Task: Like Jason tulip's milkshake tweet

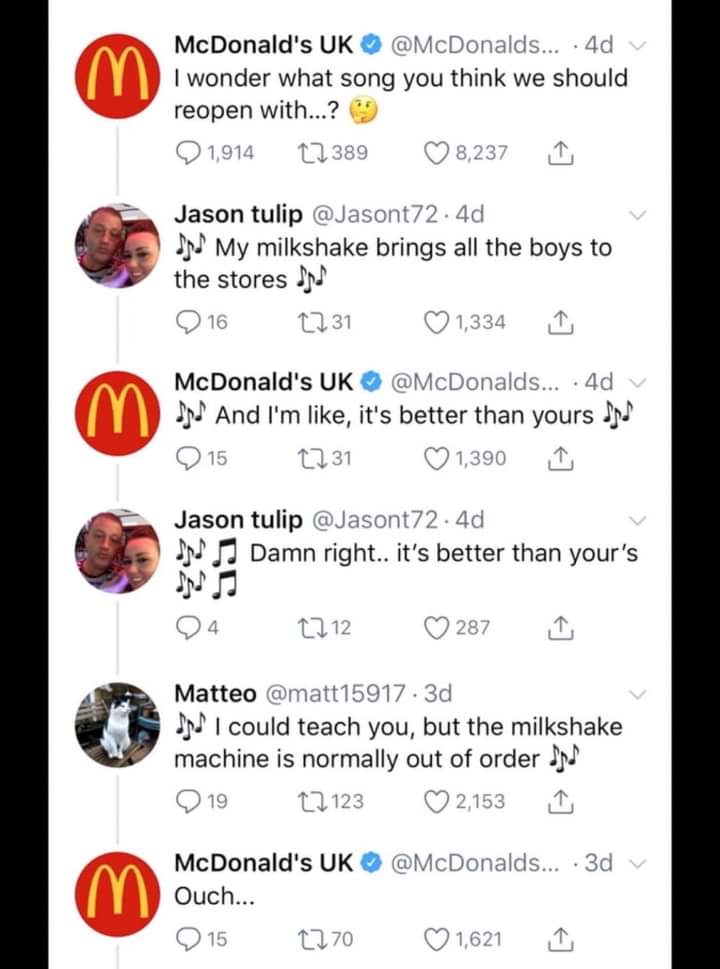Action: (x=437, y=322)
